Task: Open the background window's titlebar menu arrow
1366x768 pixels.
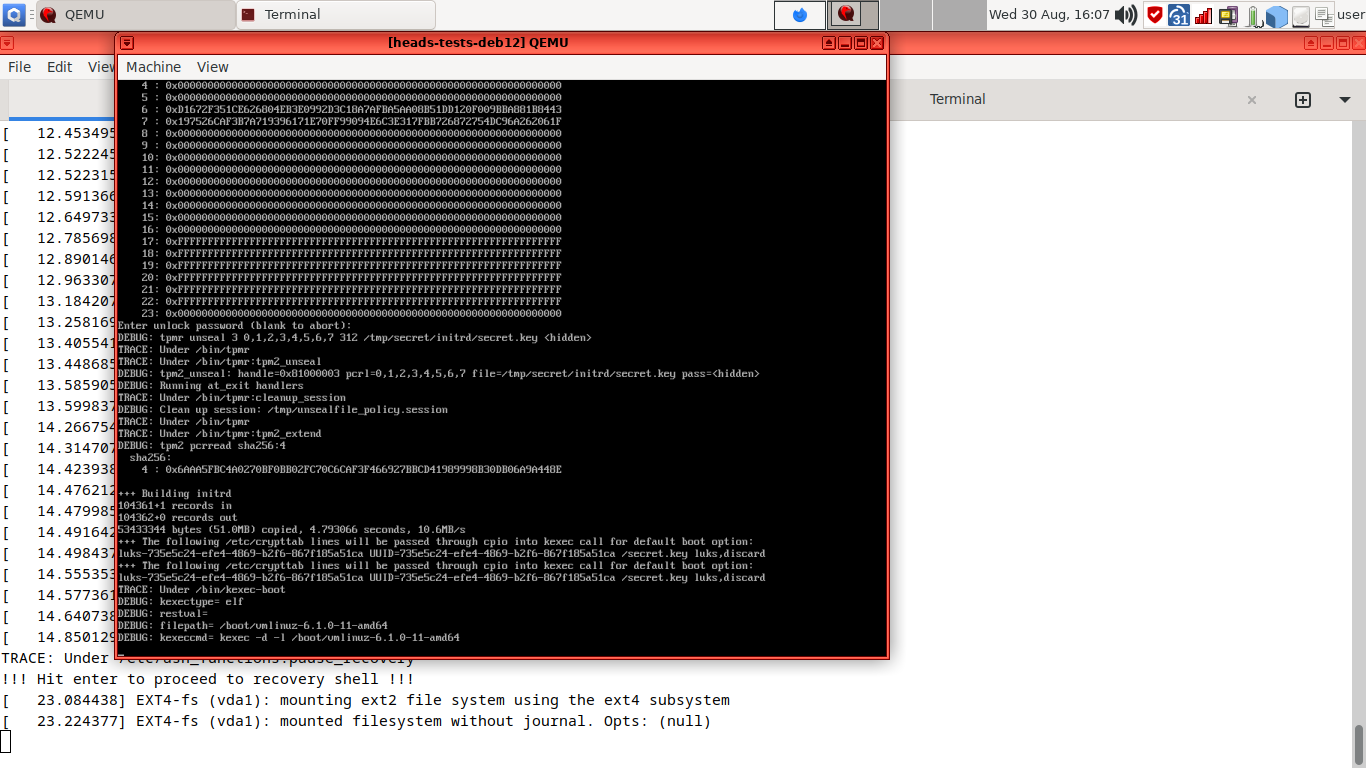Action: tap(7, 42)
